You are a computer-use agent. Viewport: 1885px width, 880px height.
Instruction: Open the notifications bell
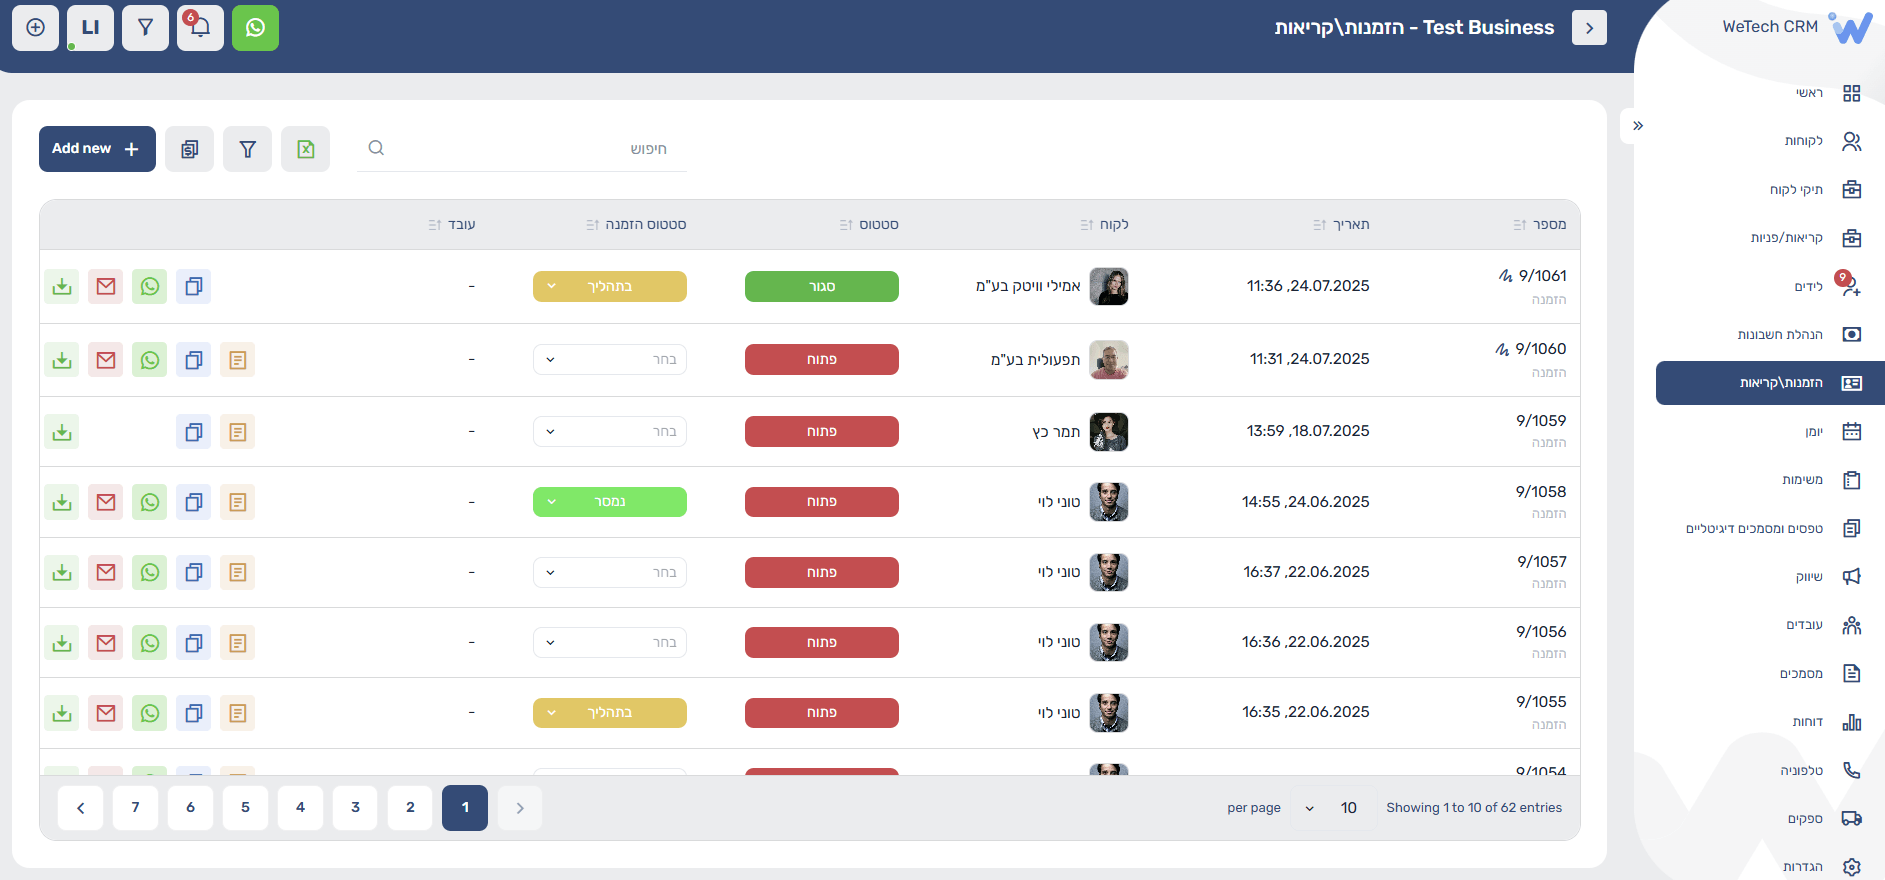(x=200, y=28)
